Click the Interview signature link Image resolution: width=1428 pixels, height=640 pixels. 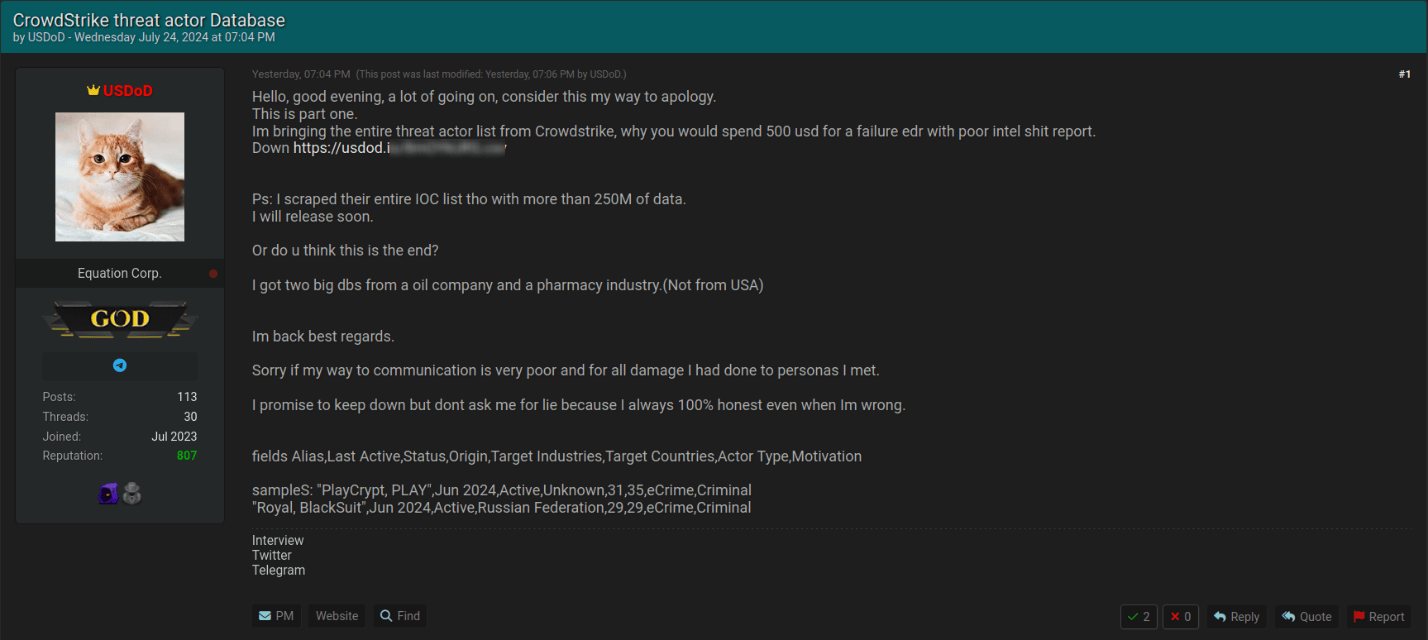tap(278, 541)
